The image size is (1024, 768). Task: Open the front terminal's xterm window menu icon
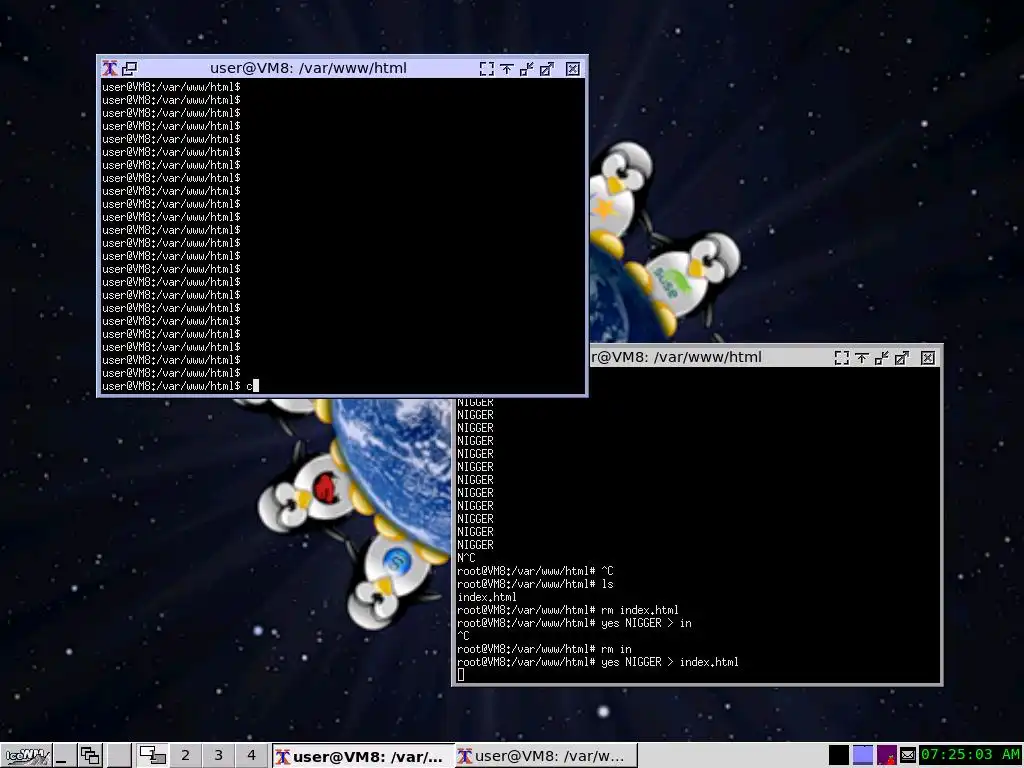110,68
